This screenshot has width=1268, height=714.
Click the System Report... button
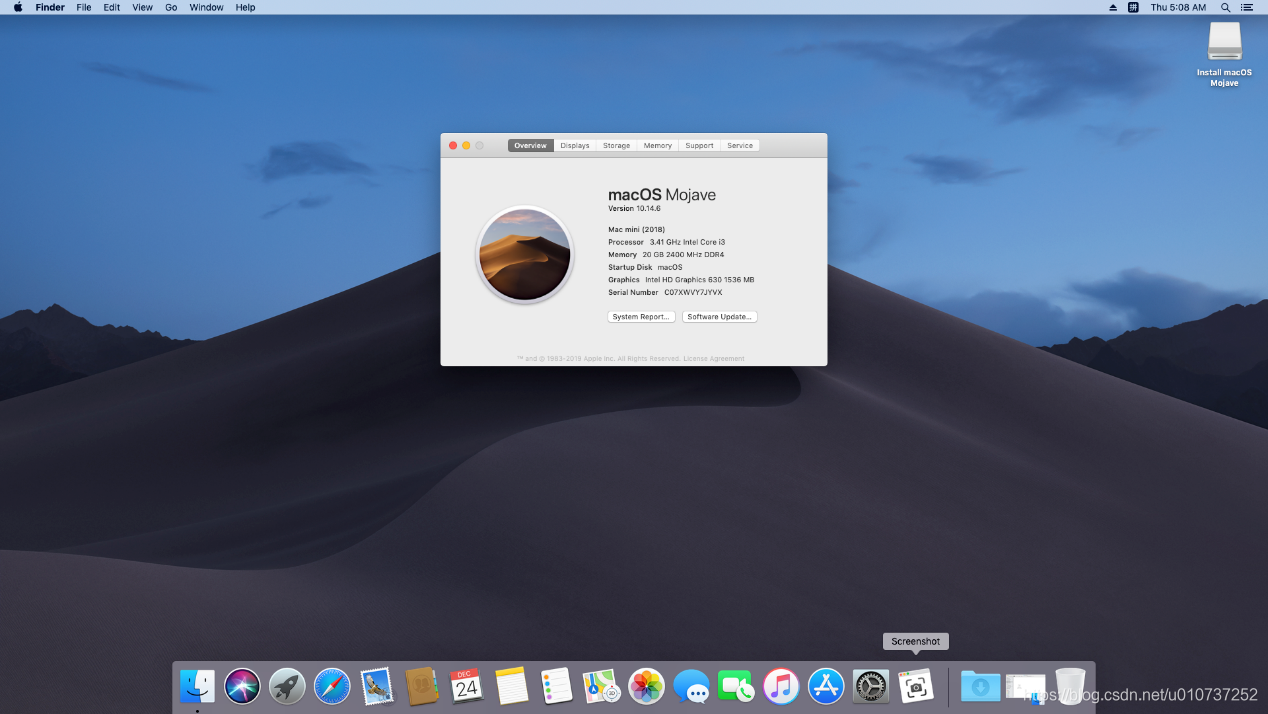[641, 316]
